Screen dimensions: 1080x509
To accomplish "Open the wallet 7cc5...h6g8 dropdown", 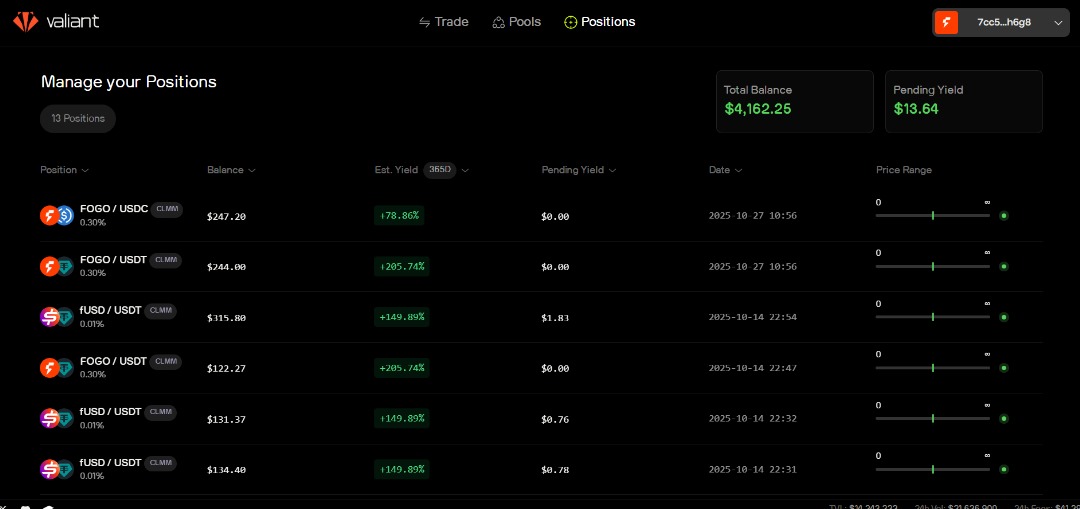I will click(1001, 23).
